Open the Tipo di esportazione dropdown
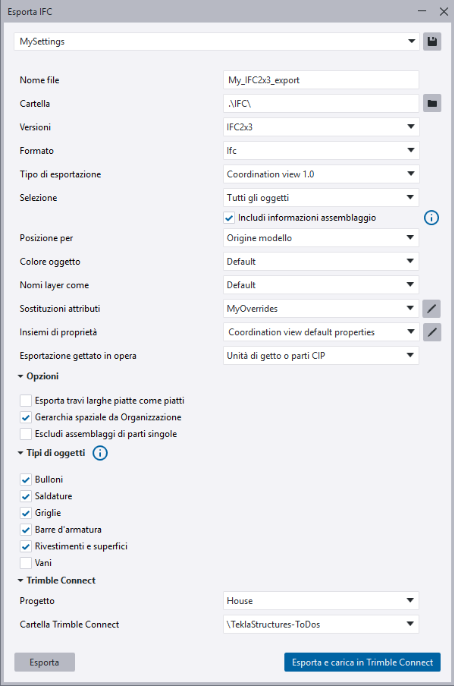Viewport: 454px width, 686px height. click(x=321, y=174)
